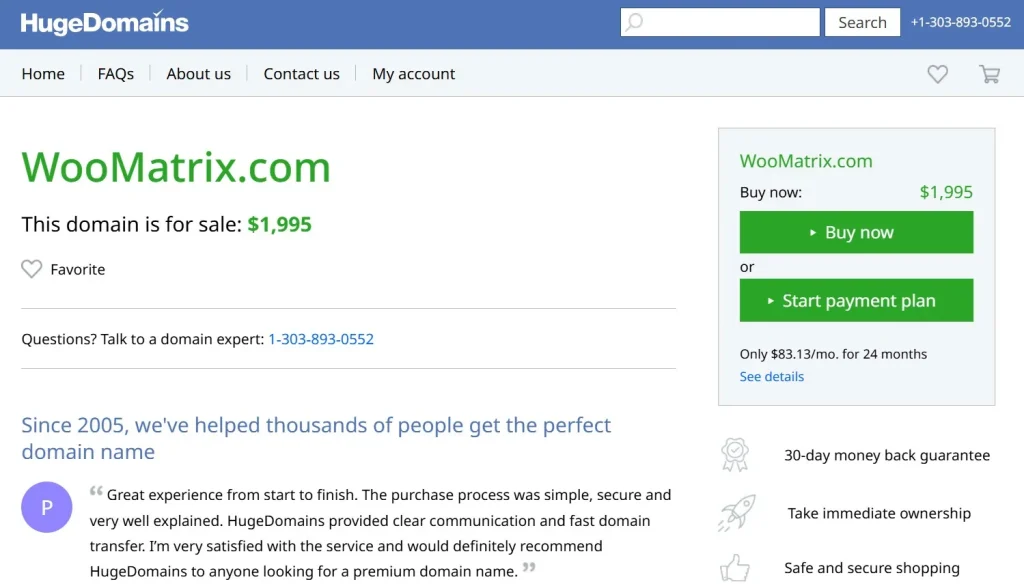
Task: Focus the header search input field
Action: (x=730, y=22)
